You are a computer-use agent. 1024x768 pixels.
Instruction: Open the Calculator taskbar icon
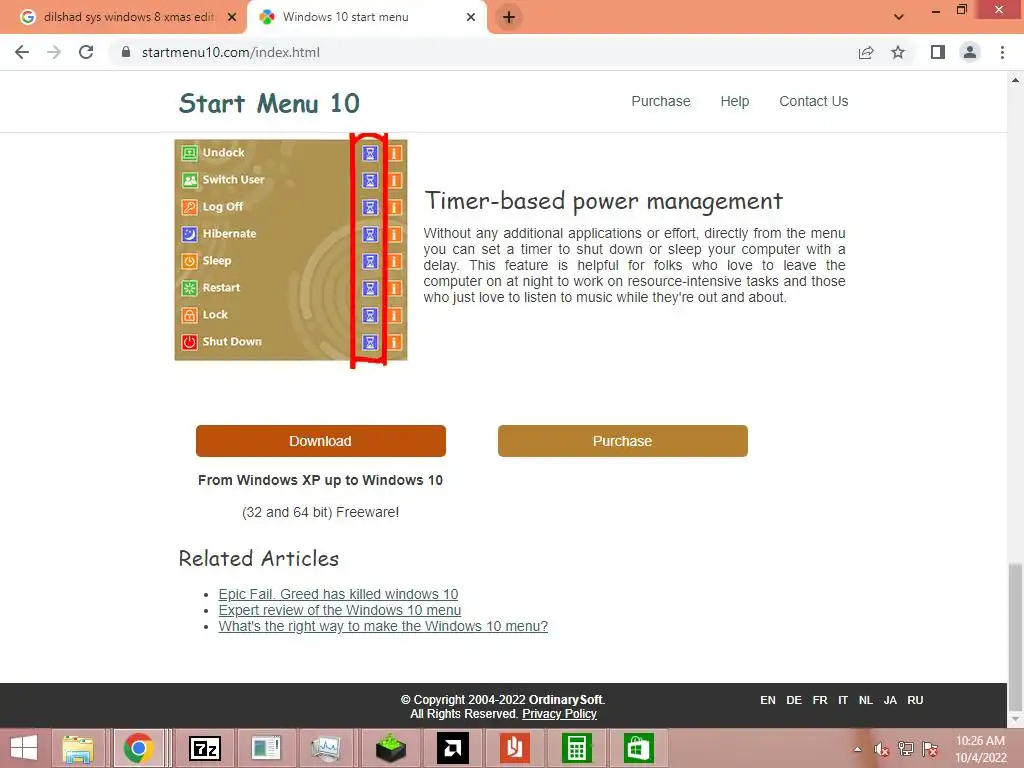pos(576,748)
